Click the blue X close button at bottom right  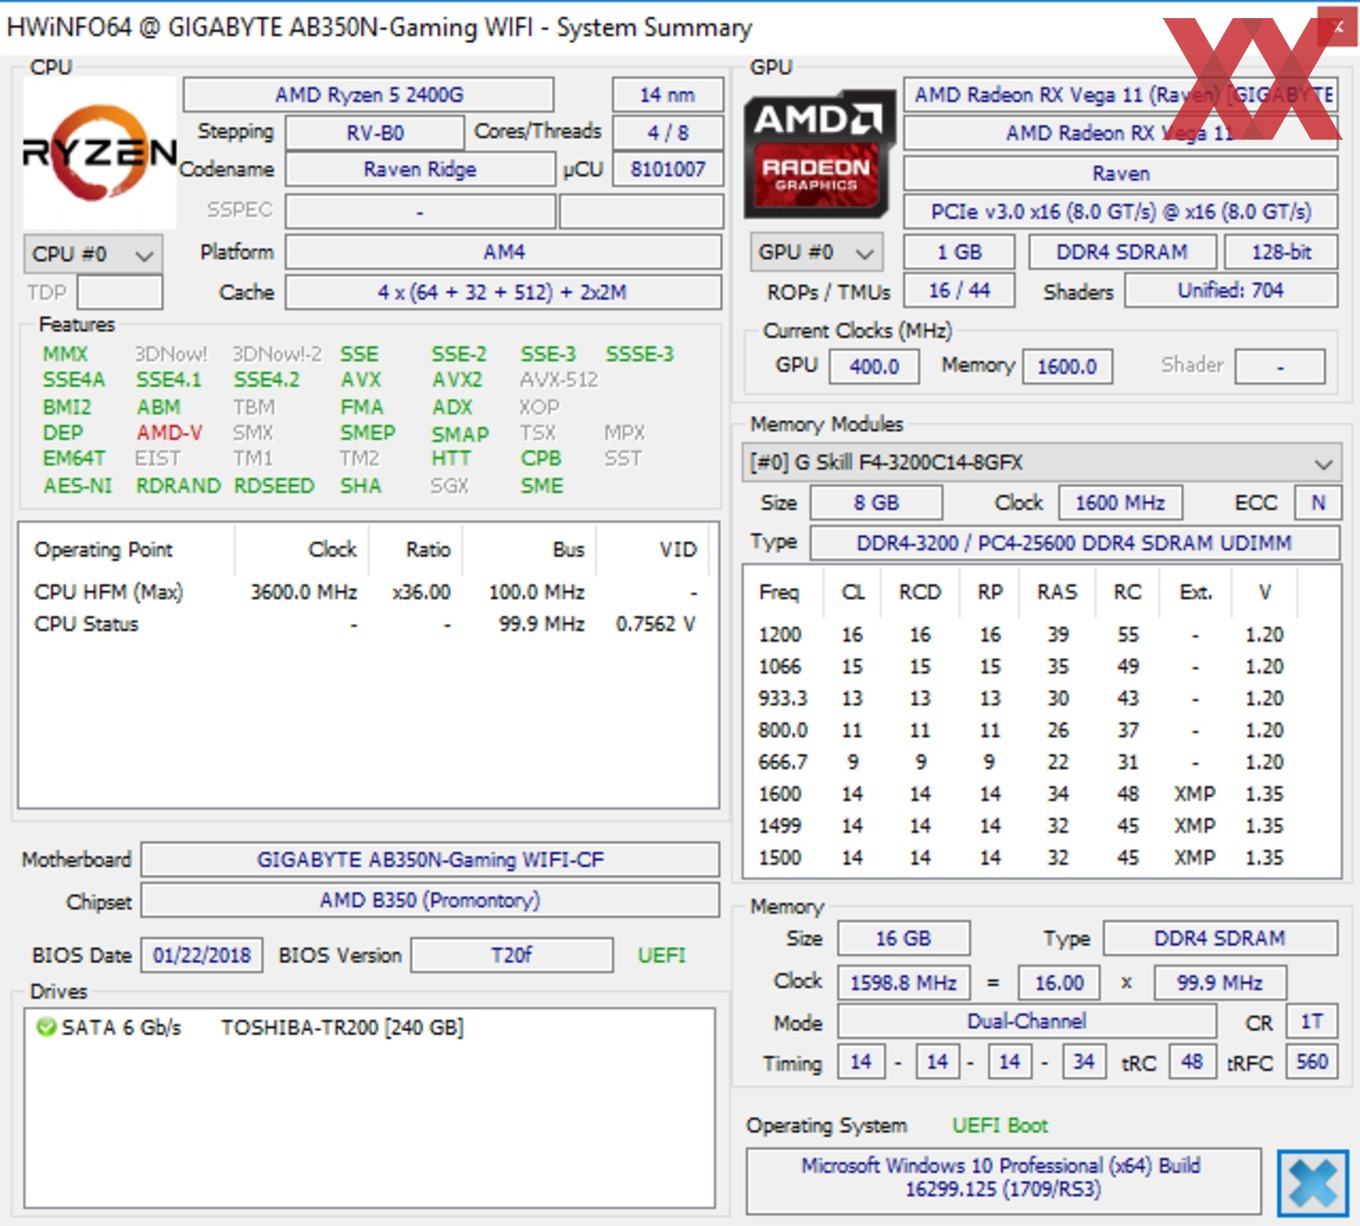pyautogui.click(x=1312, y=1183)
